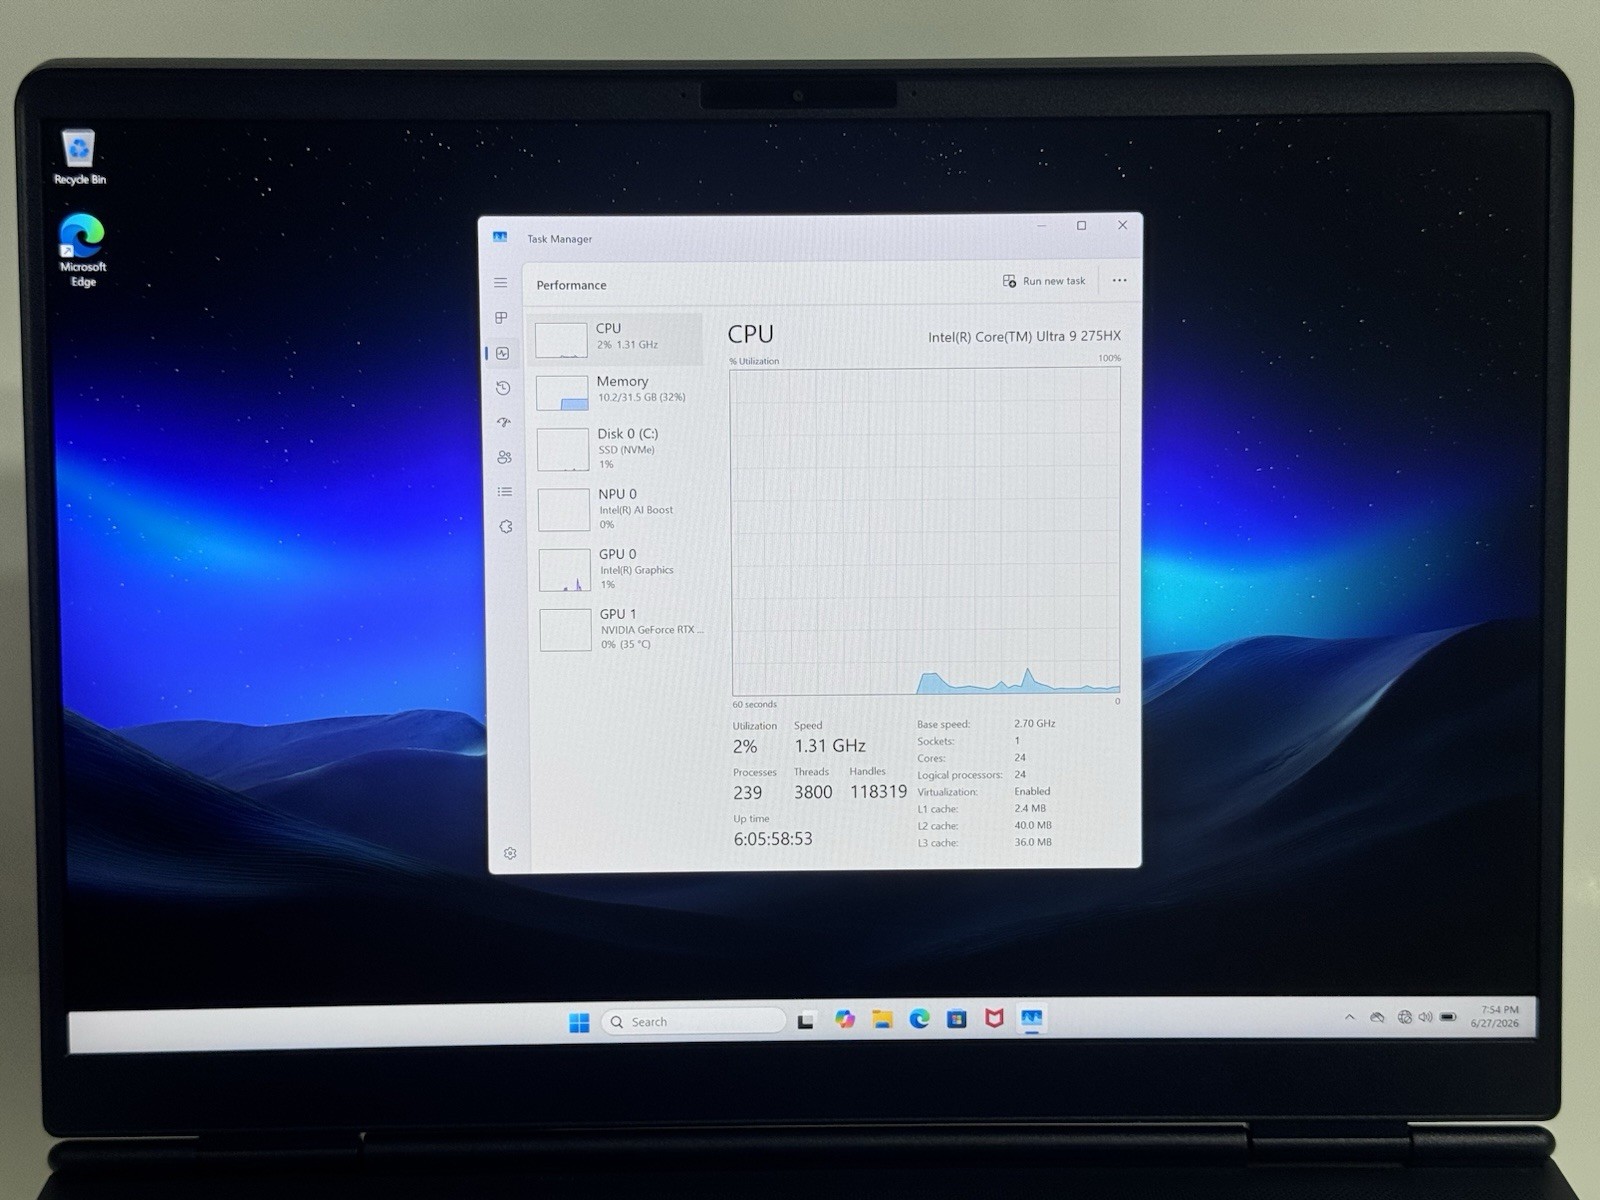1600x1200 pixels.
Task: Click the battery tray icon
Action: [x=1448, y=1017]
